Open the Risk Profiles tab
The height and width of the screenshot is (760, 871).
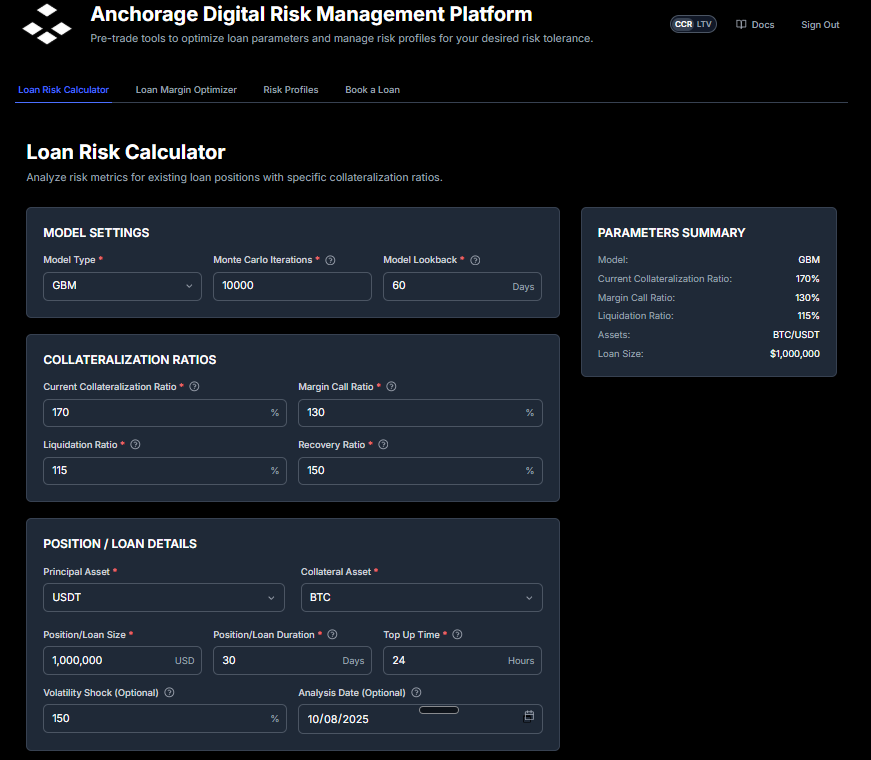tap(290, 89)
